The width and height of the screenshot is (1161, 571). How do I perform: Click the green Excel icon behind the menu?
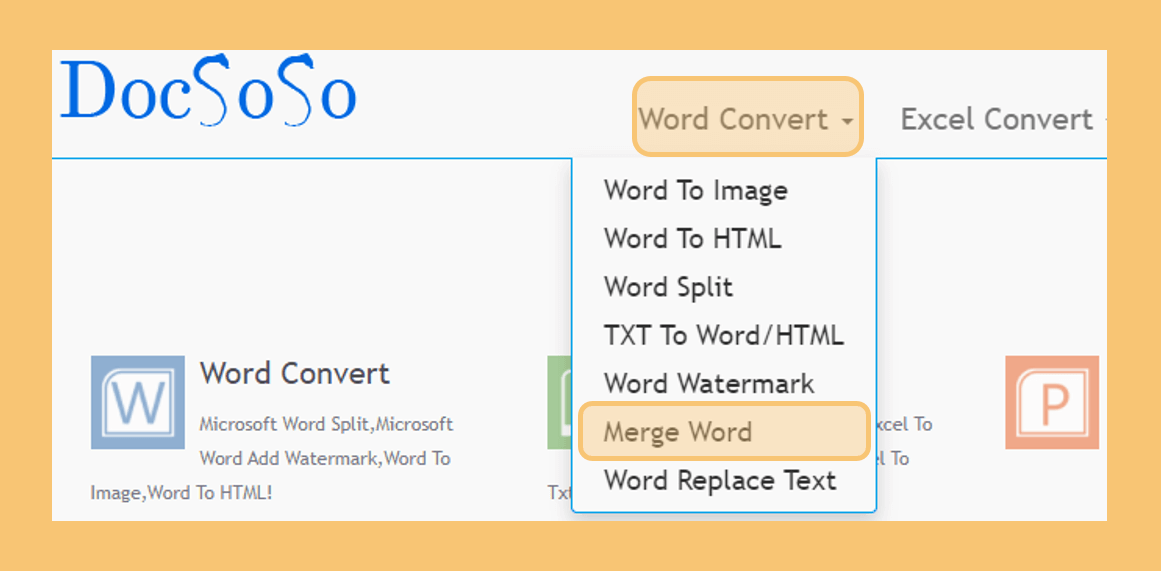pos(560,402)
